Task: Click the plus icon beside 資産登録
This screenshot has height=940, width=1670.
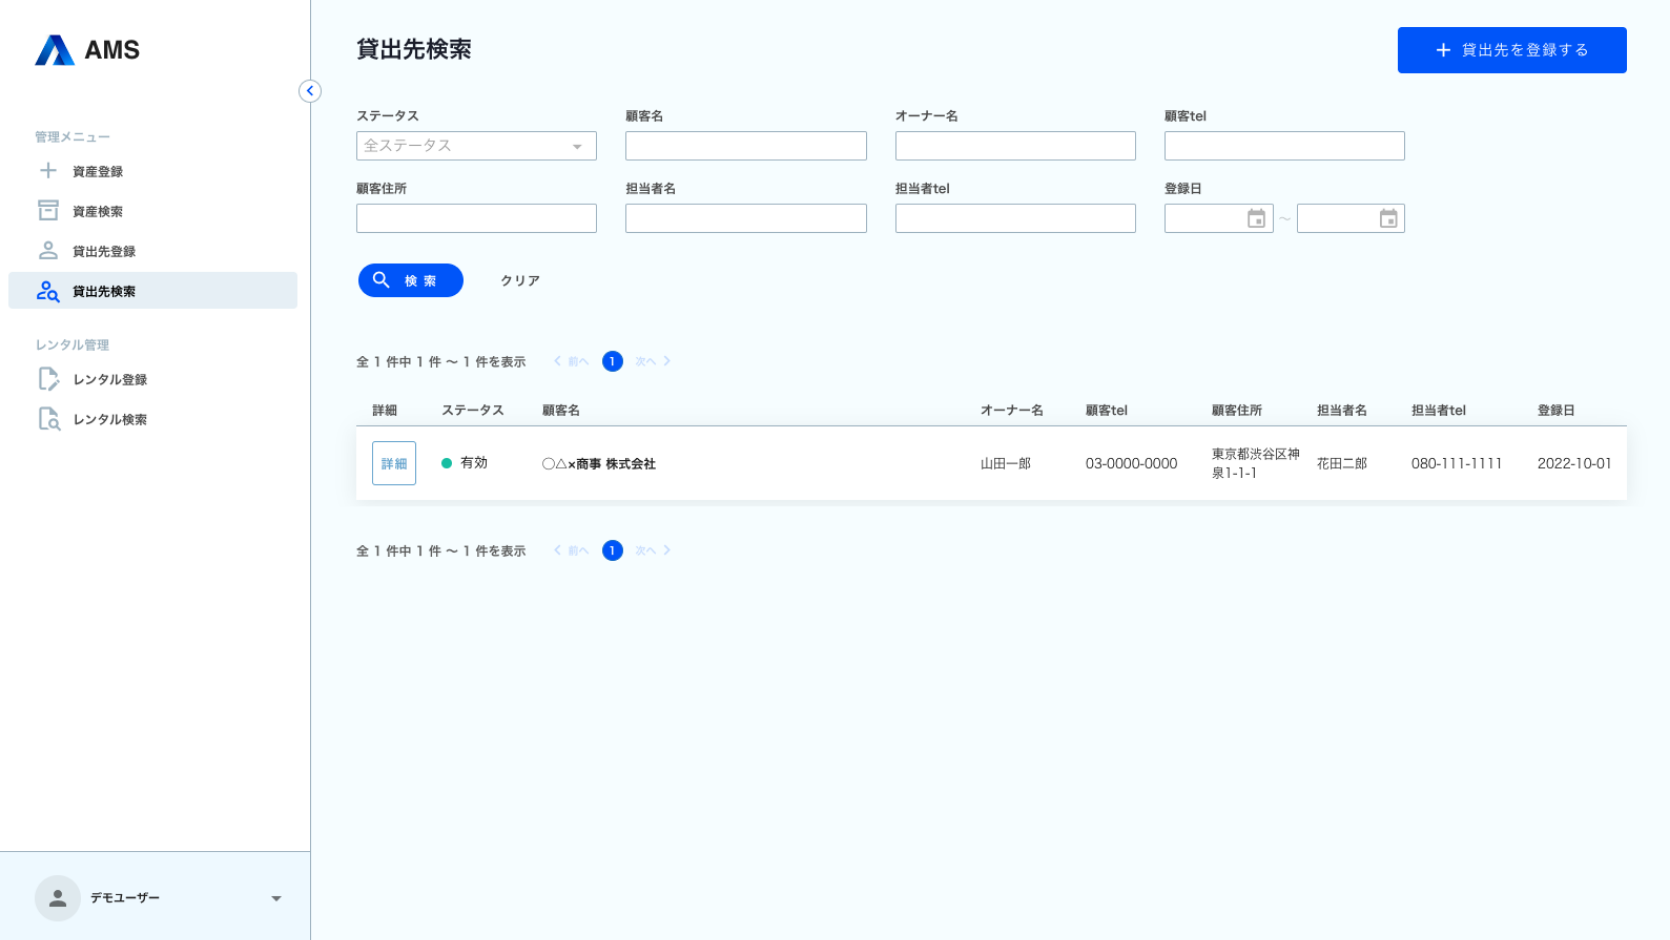Action: pos(48,171)
